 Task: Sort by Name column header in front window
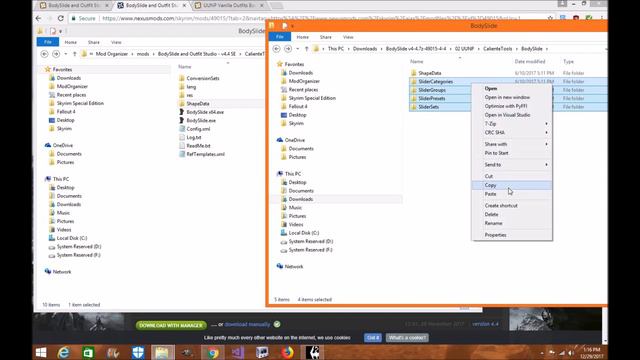[x=416, y=62]
